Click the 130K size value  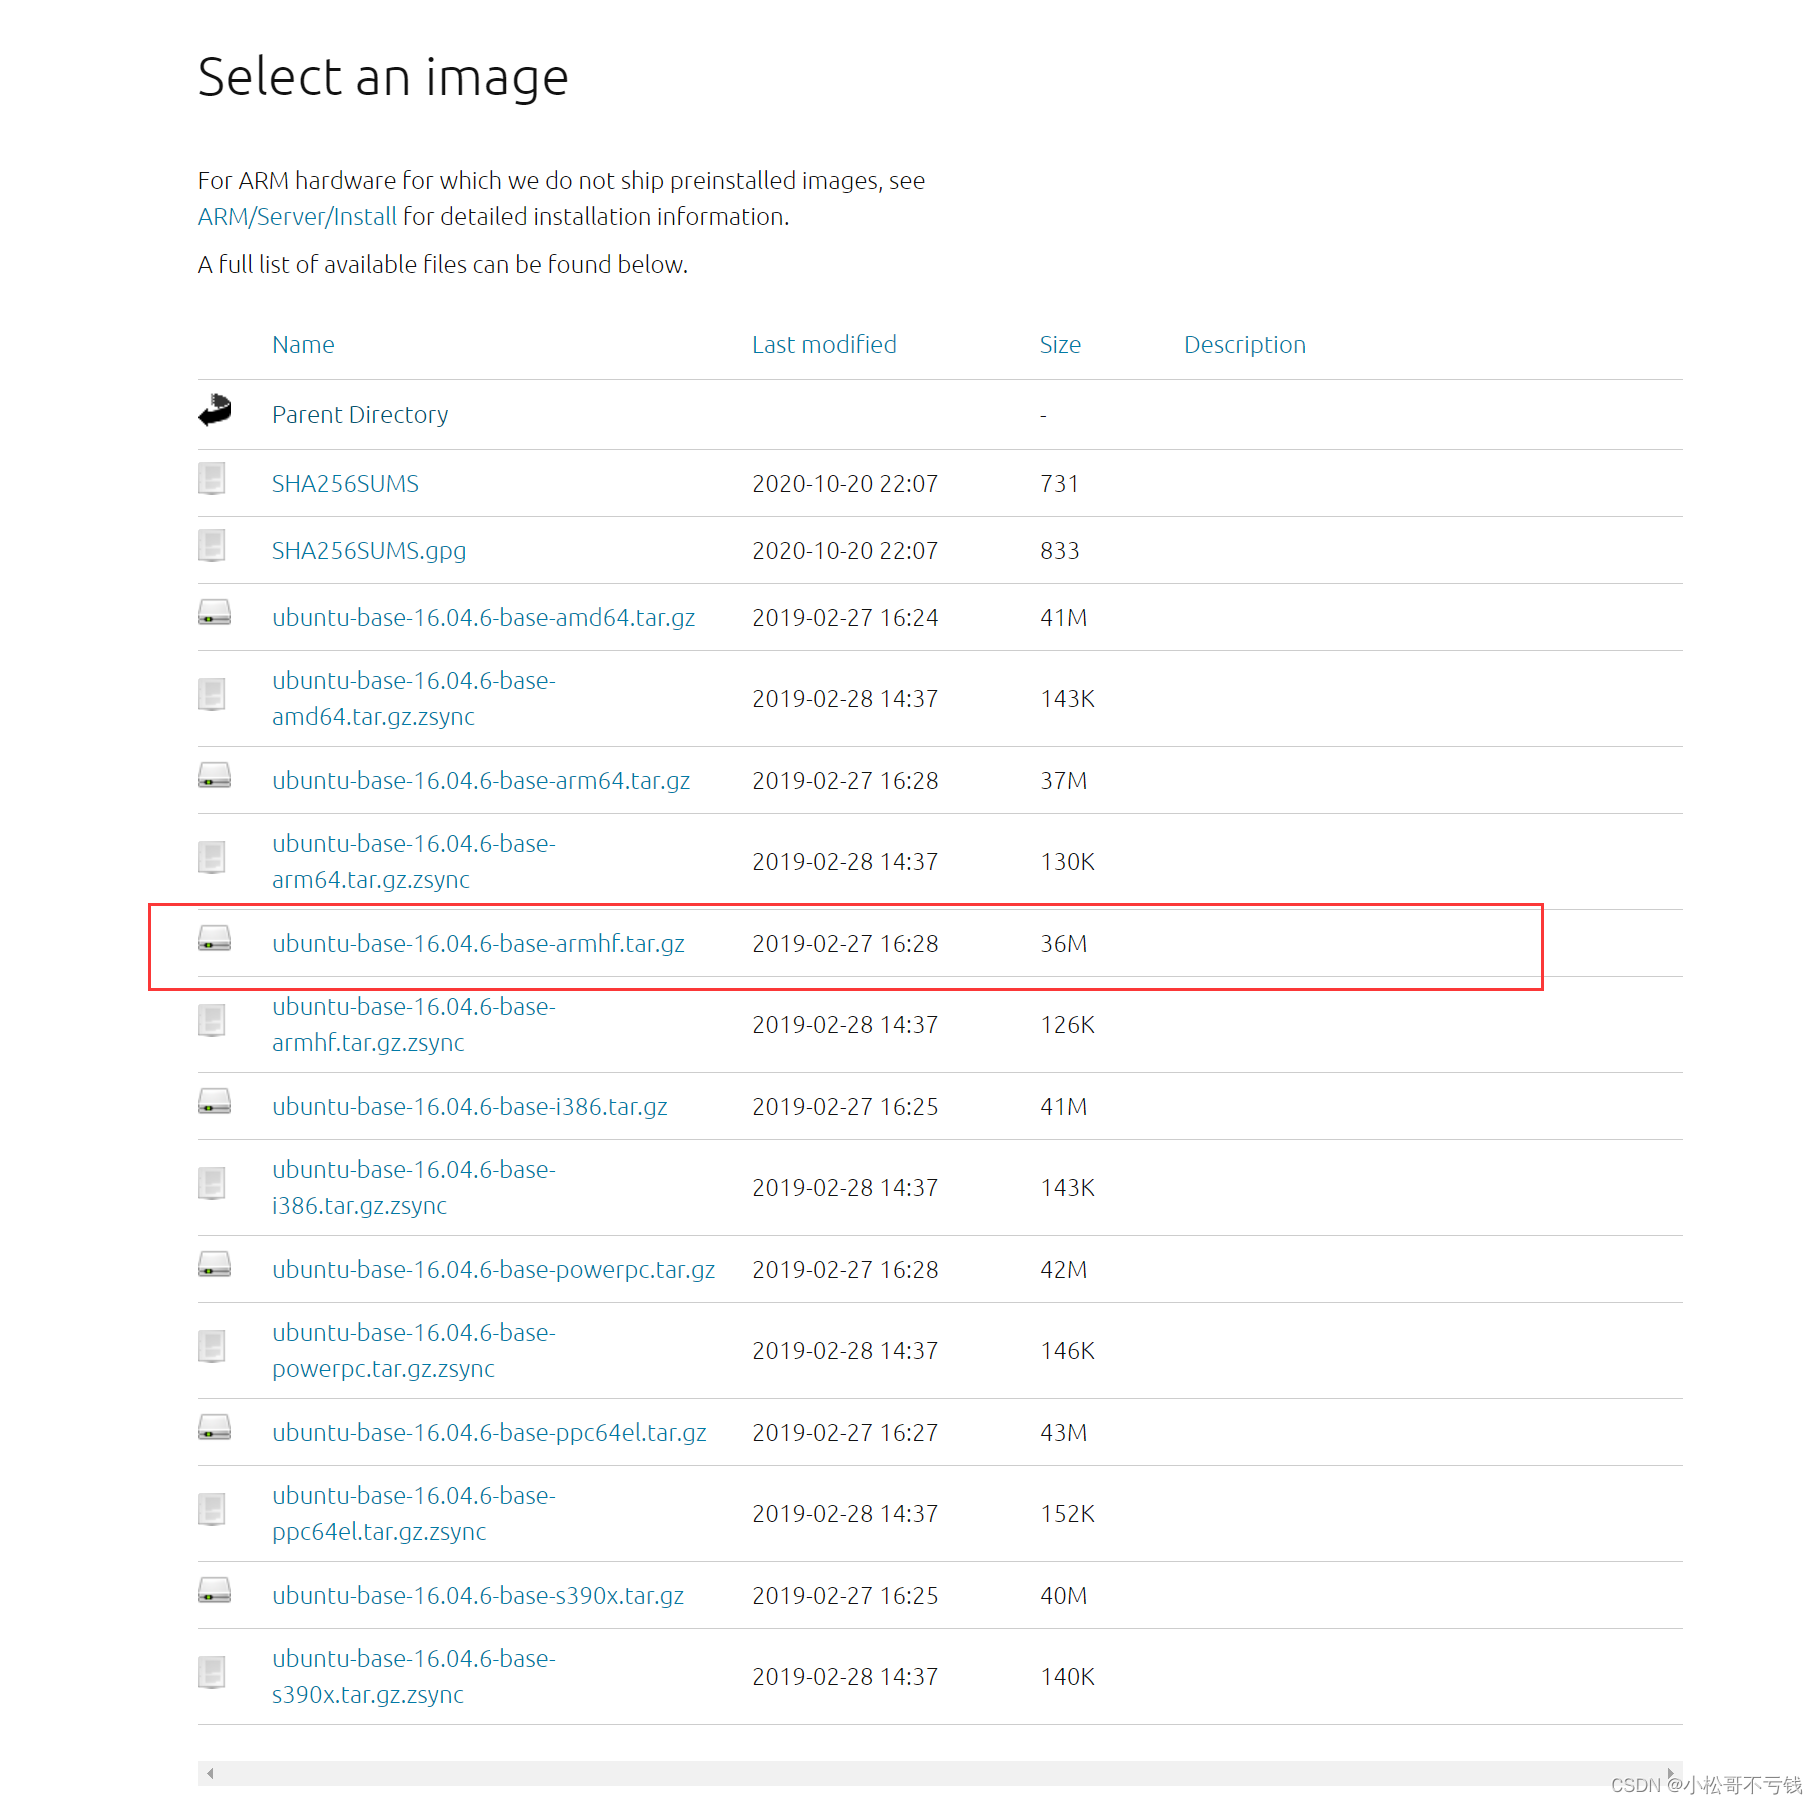[x=1067, y=862]
